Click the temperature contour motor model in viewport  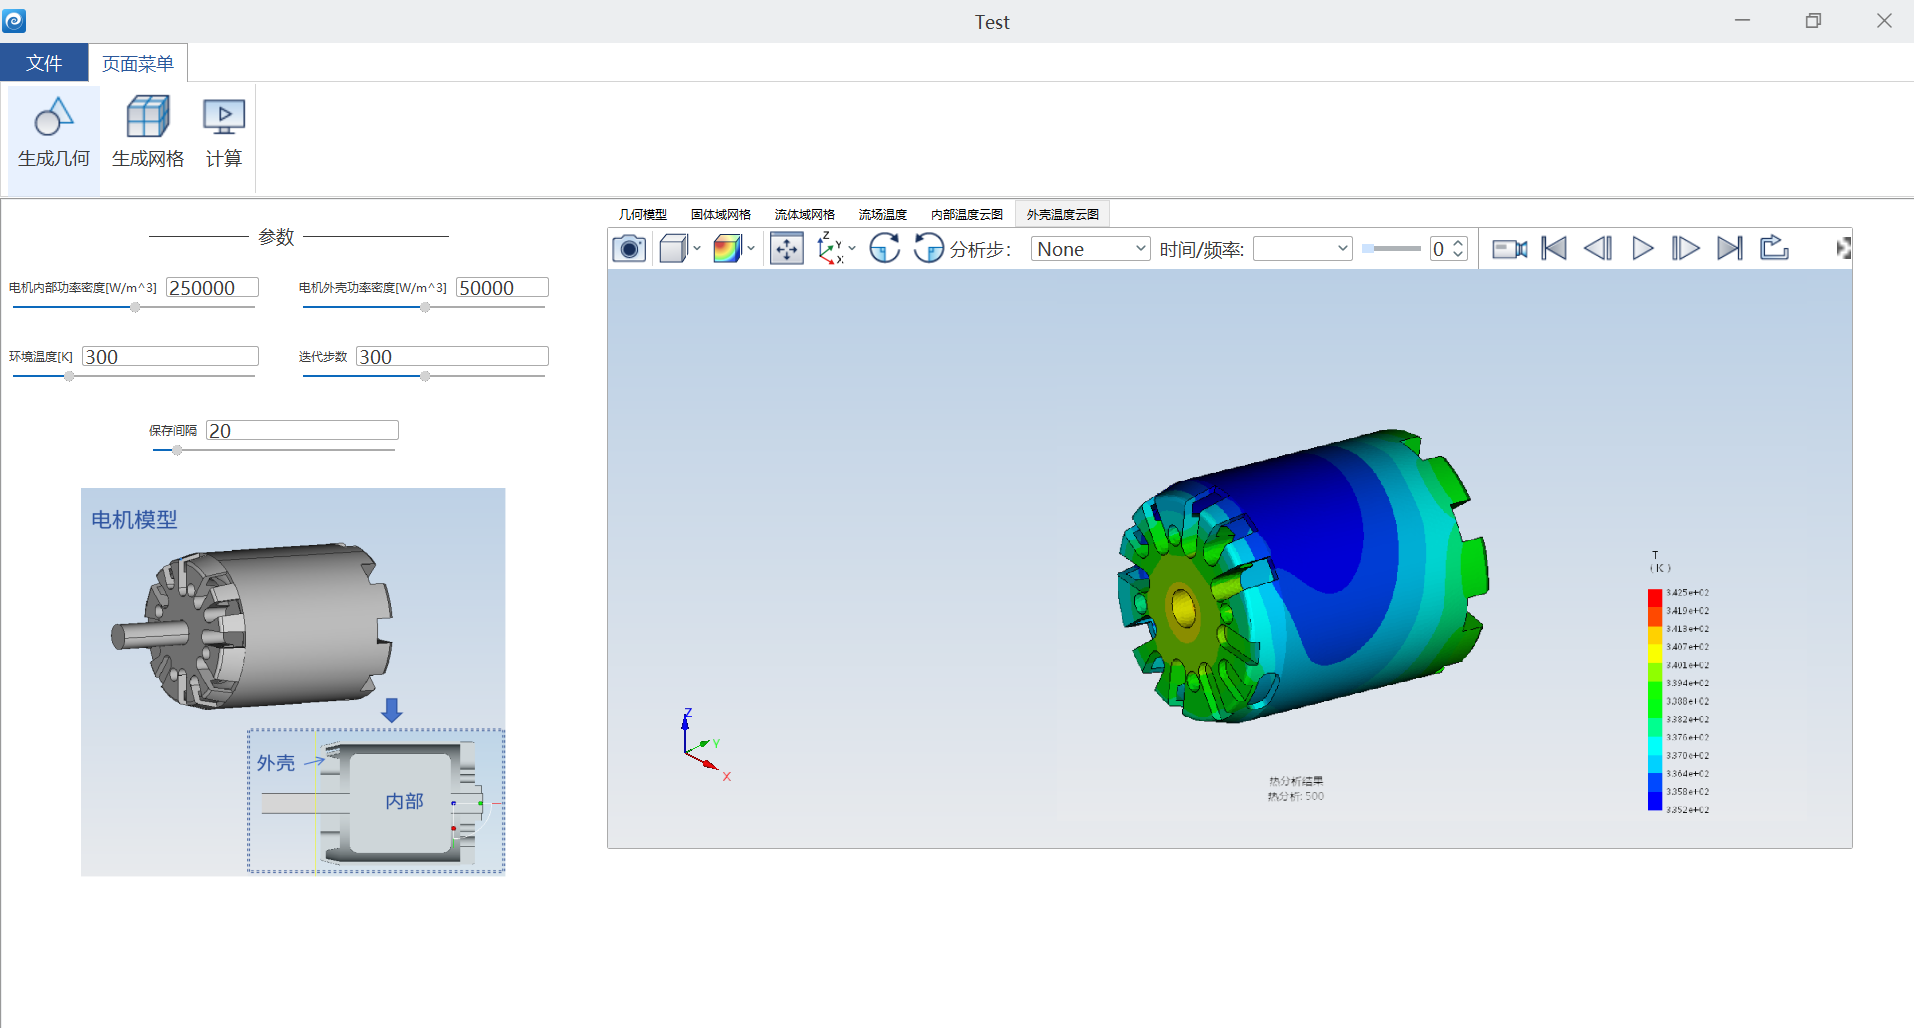coord(1303,578)
